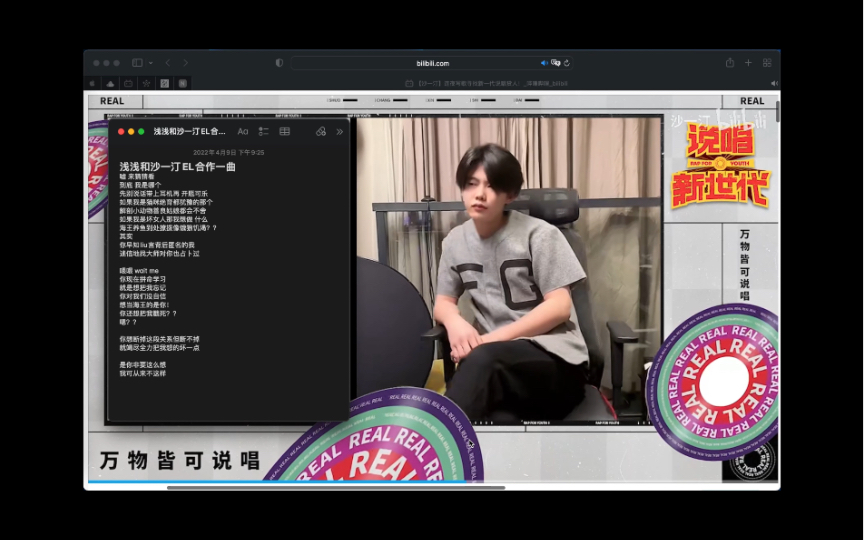Click the translate icon in address bar
Image resolution: width=864 pixels, height=540 pixels.
pyautogui.click(x=555, y=63)
